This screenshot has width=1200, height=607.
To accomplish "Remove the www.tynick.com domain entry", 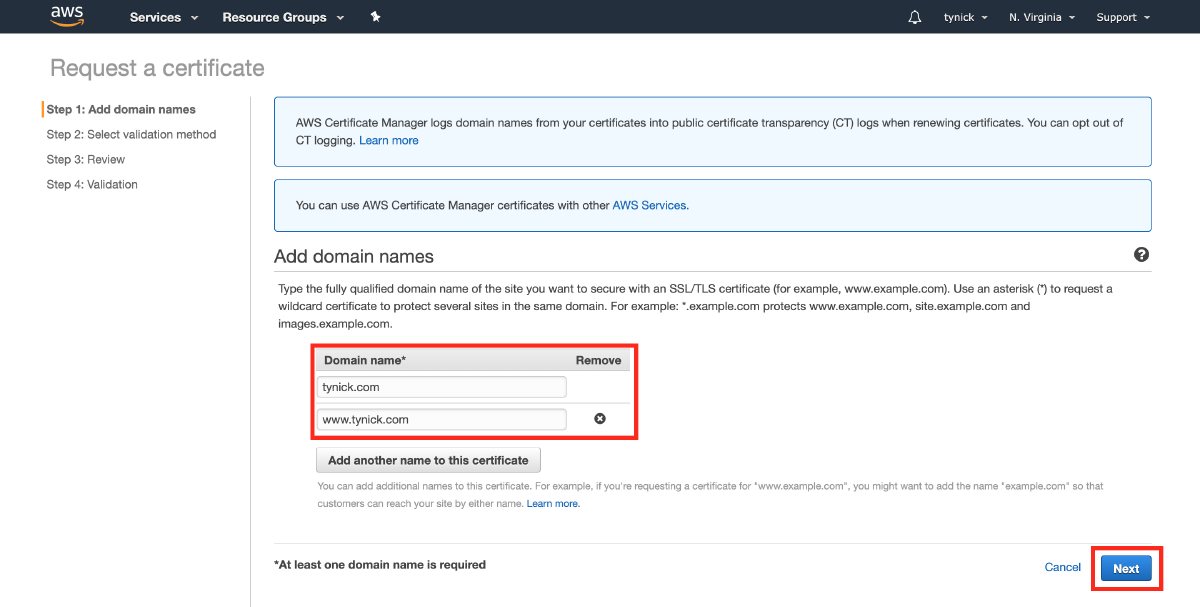I will [x=600, y=419].
